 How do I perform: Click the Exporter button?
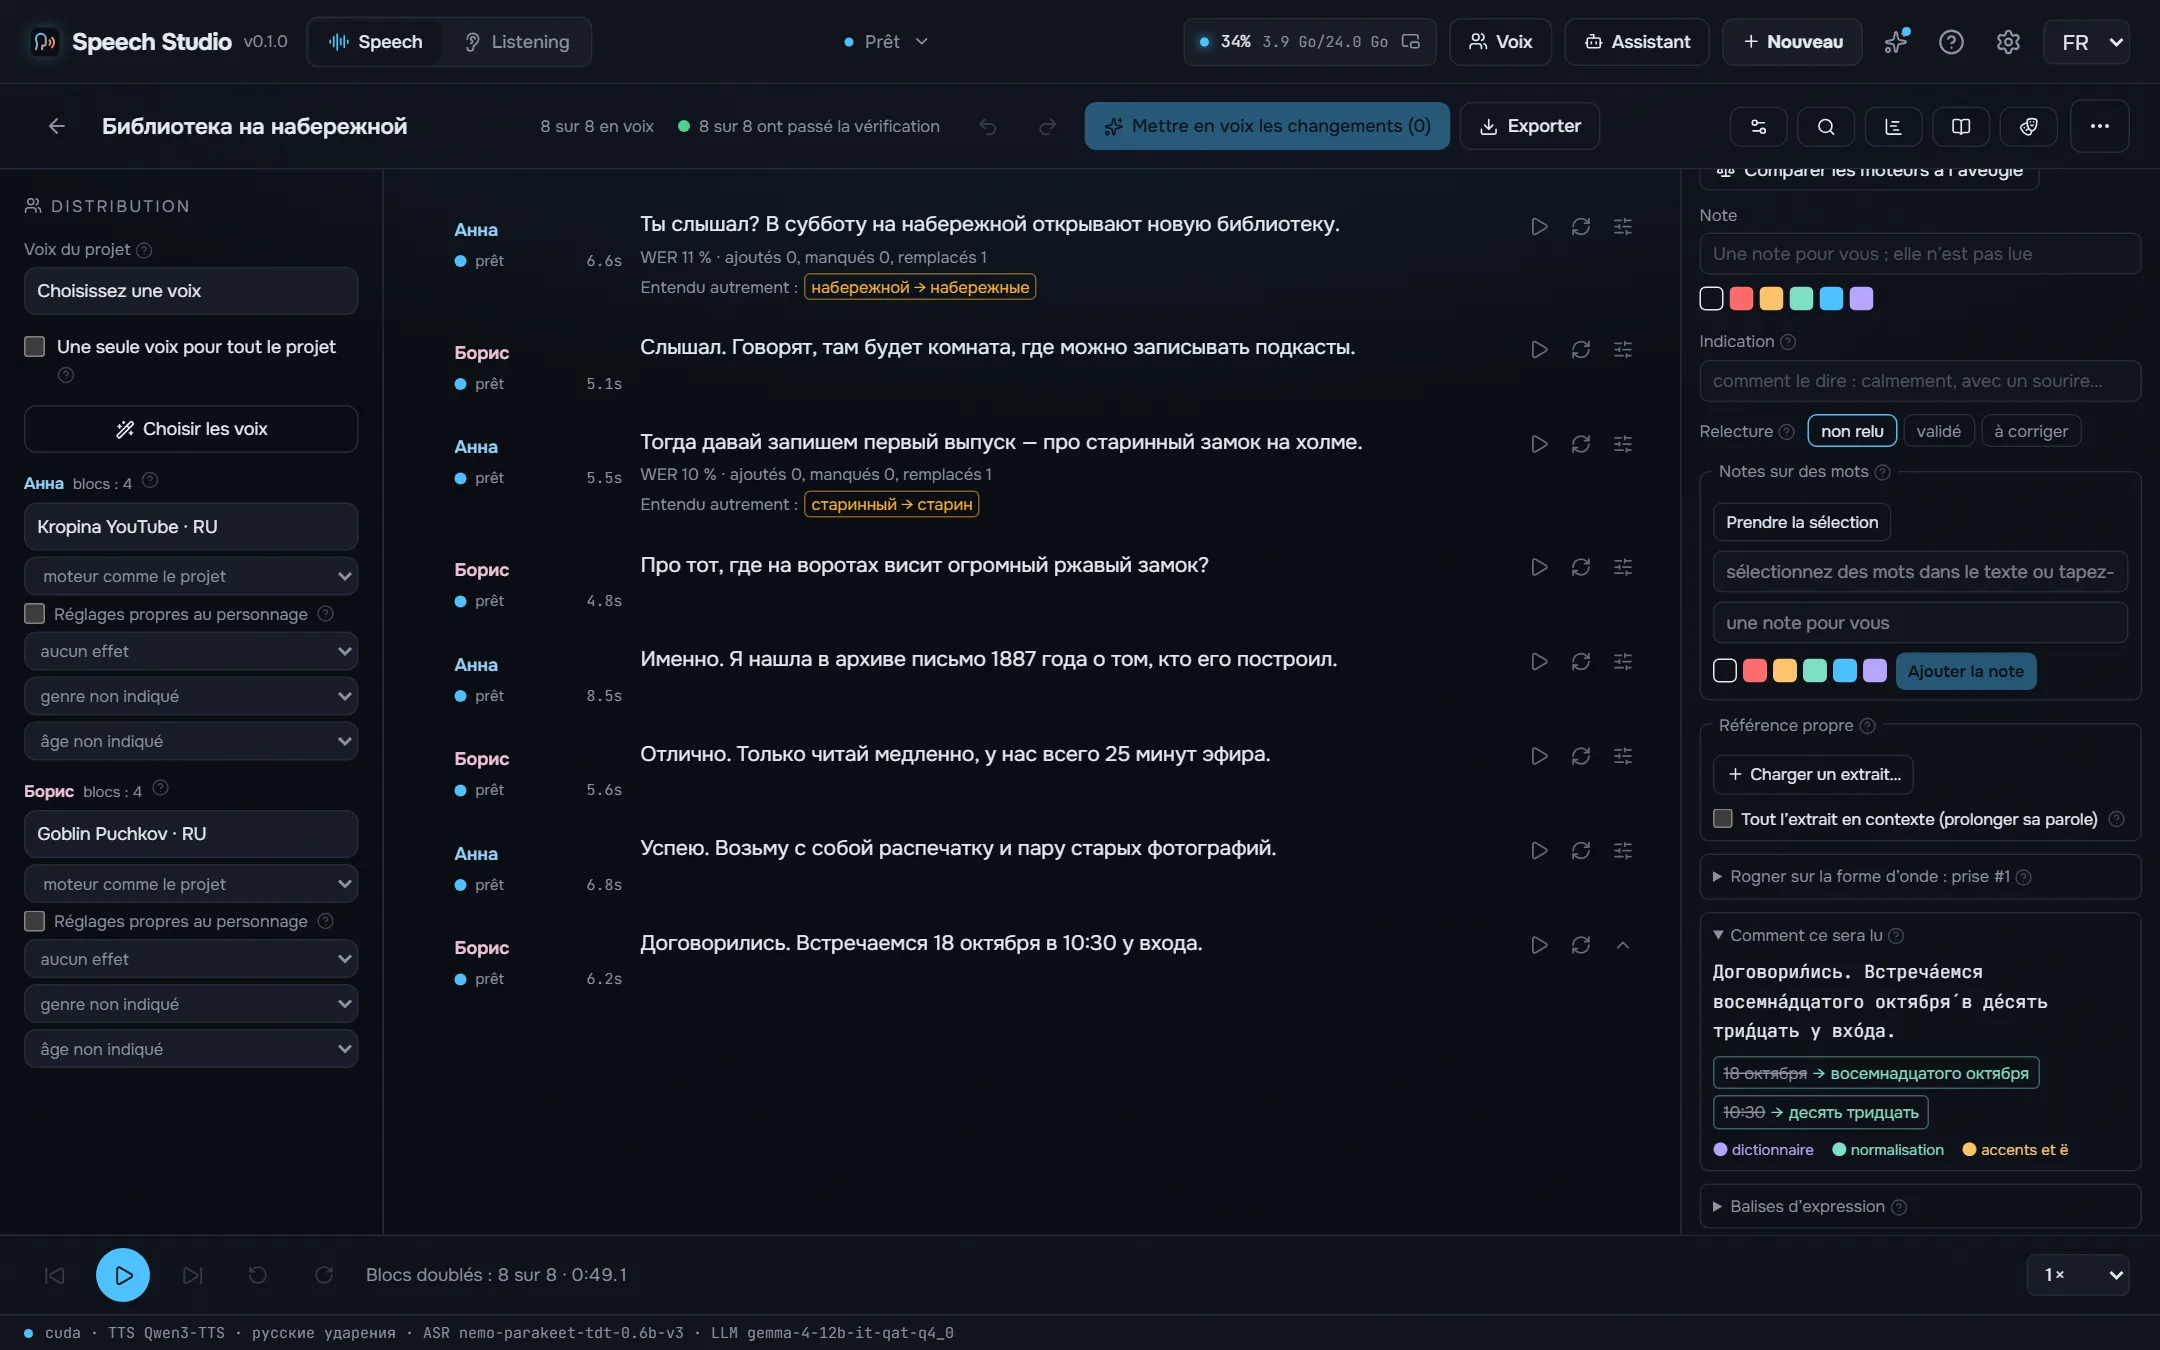pyautogui.click(x=1529, y=126)
